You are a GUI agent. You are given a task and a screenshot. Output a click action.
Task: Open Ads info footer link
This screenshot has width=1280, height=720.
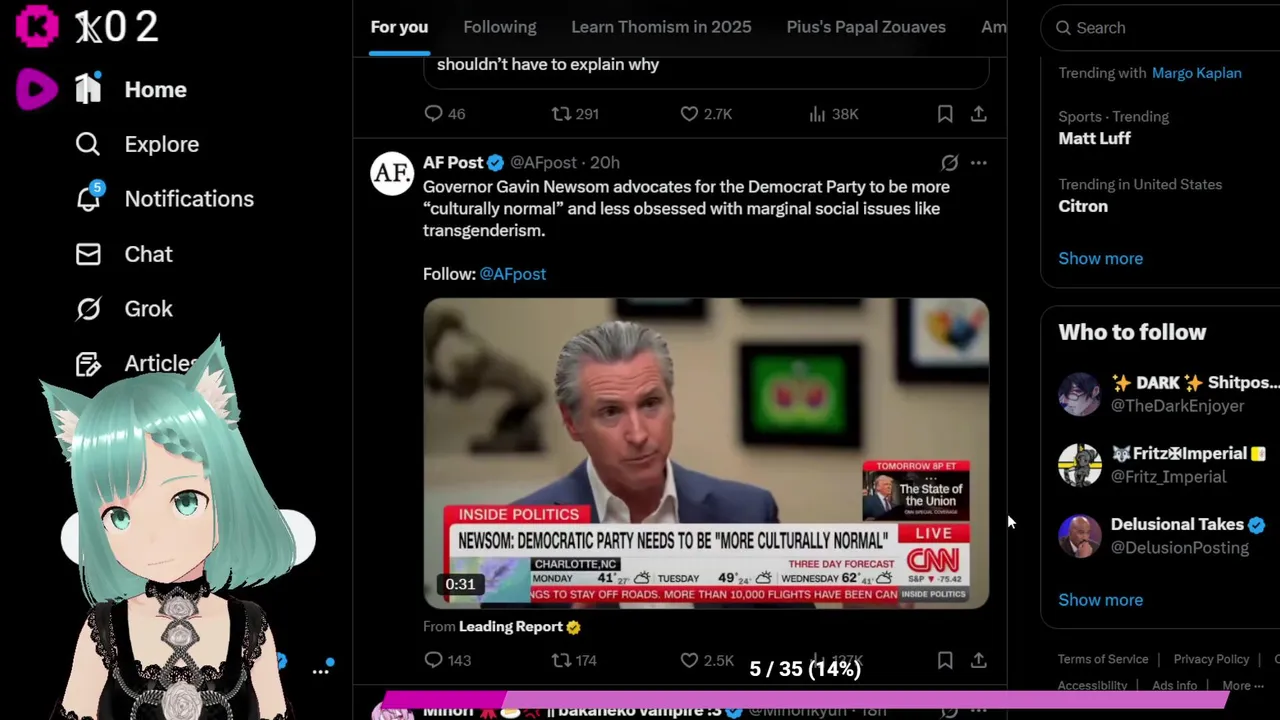(1174, 686)
